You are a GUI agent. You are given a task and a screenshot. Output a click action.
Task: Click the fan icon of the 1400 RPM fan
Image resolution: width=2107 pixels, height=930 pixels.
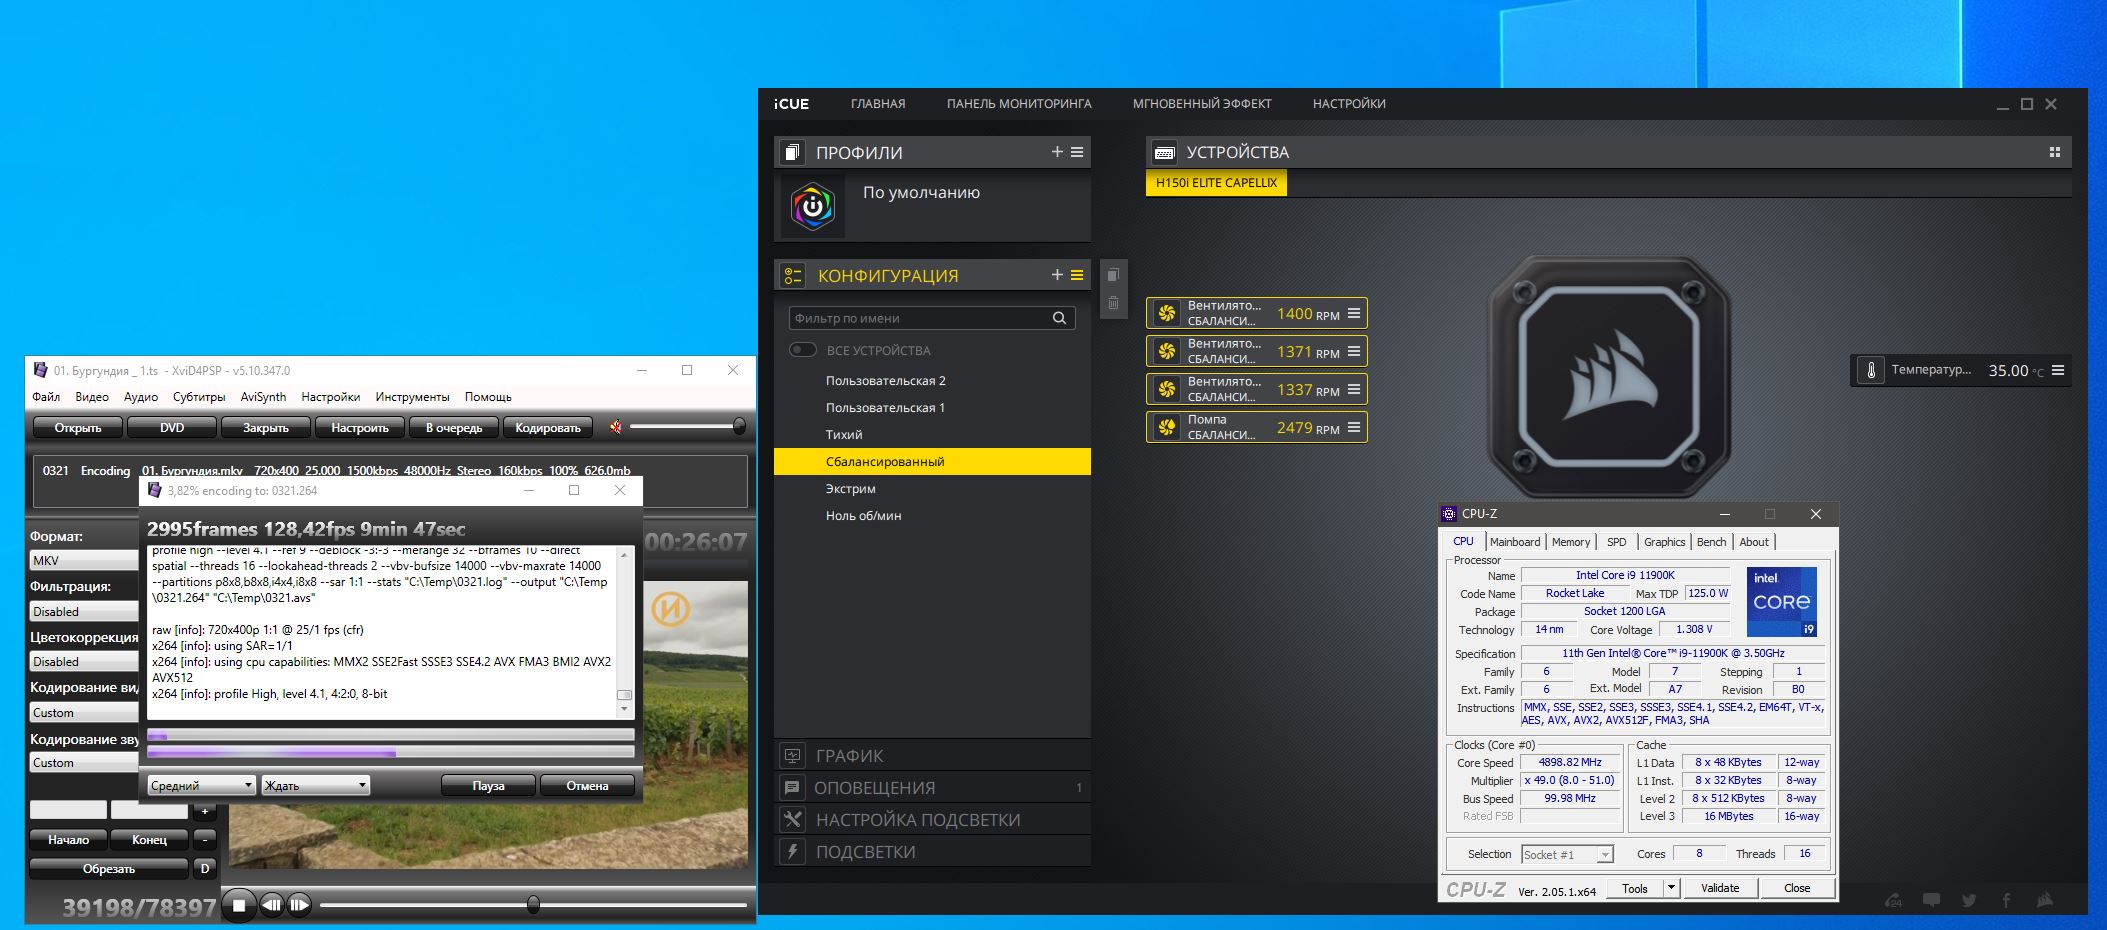(1166, 314)
